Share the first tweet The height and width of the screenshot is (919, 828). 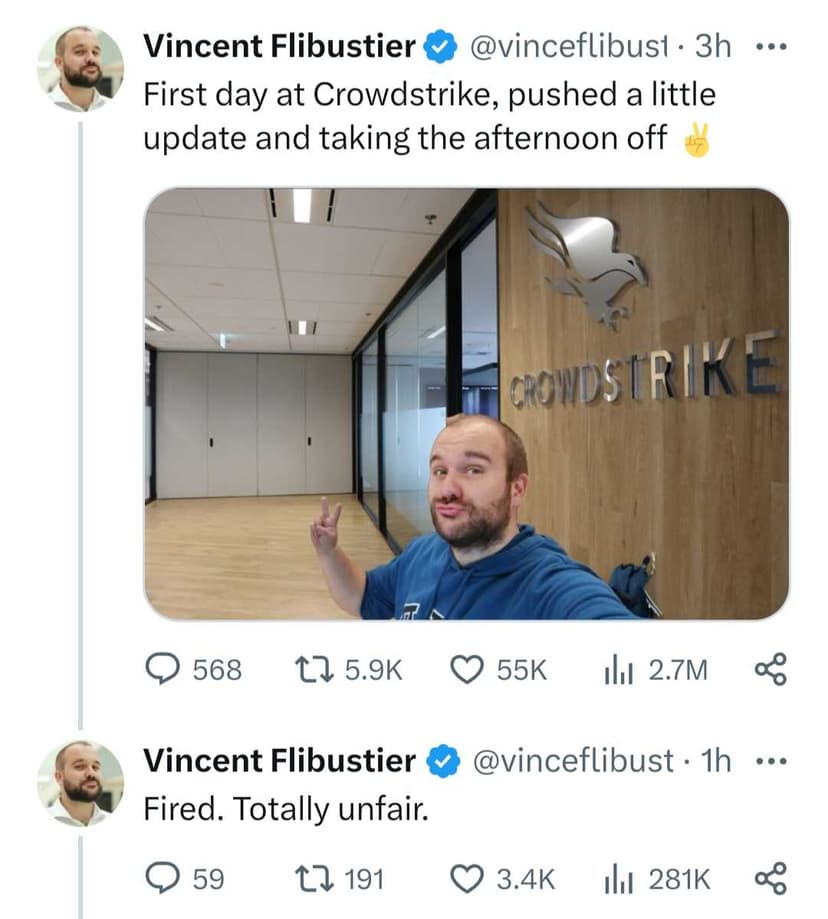[772, 671]
